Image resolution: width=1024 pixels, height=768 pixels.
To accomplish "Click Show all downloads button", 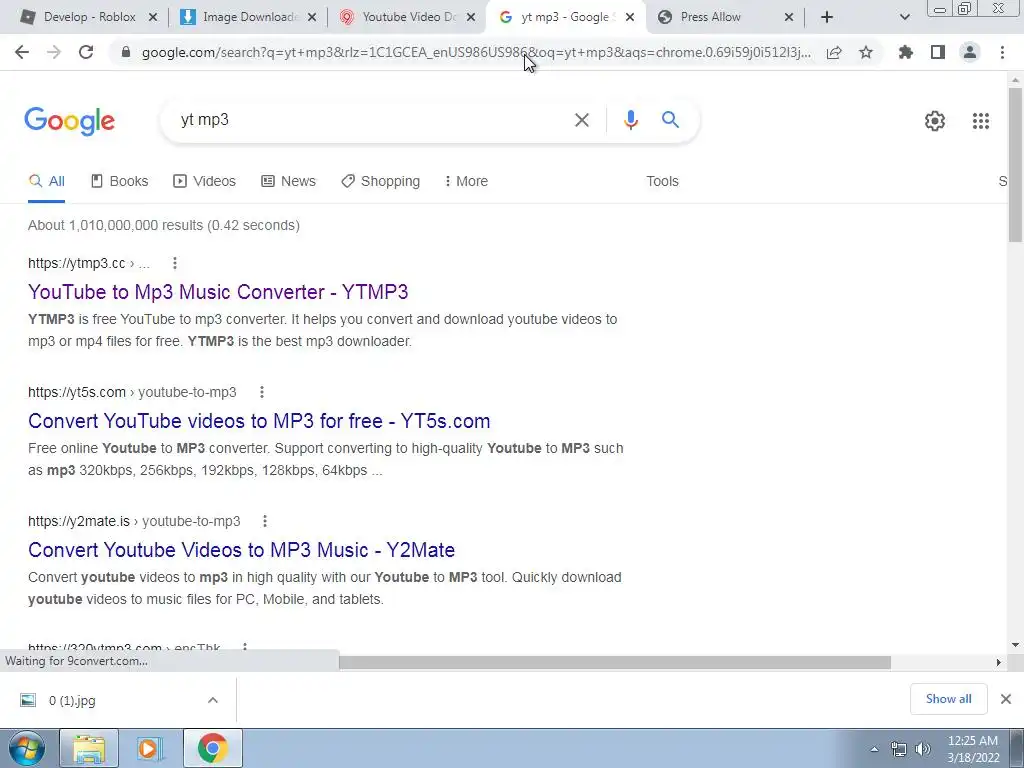I will click(x=948, y=699).
